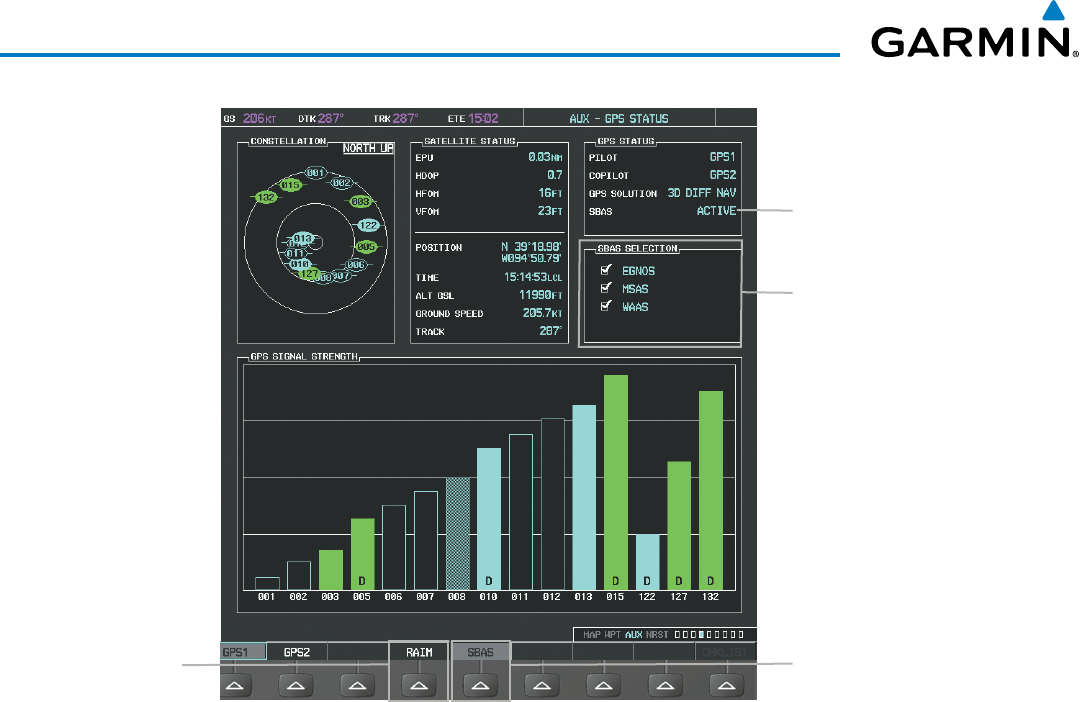
Task: Select satellite 011 in the constellation view
Action: point(295,254)
